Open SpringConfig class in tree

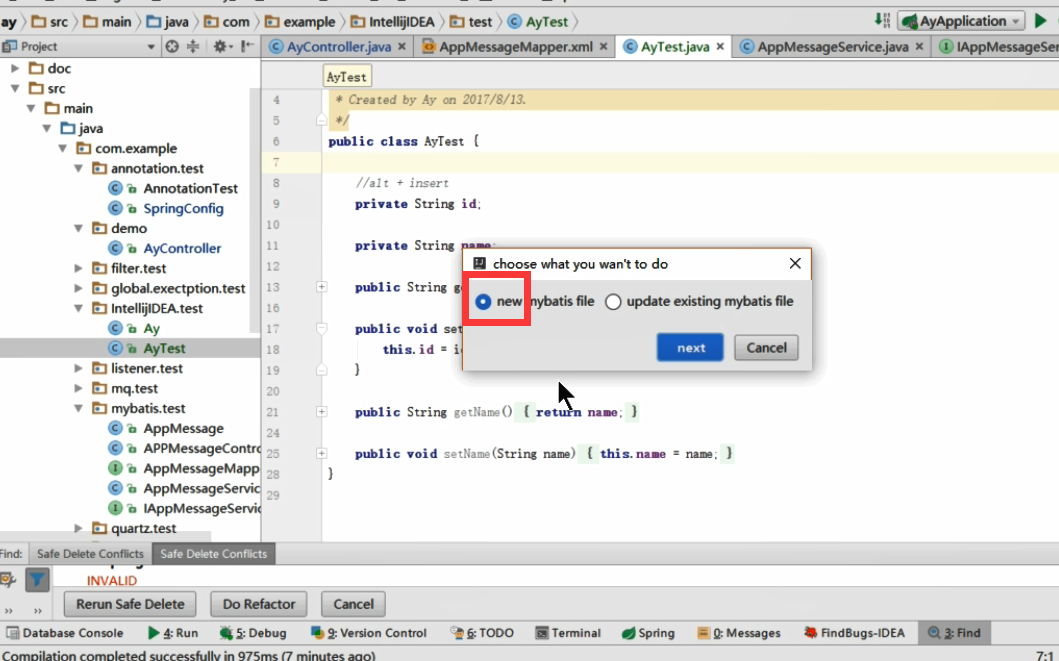click(182, 209)
